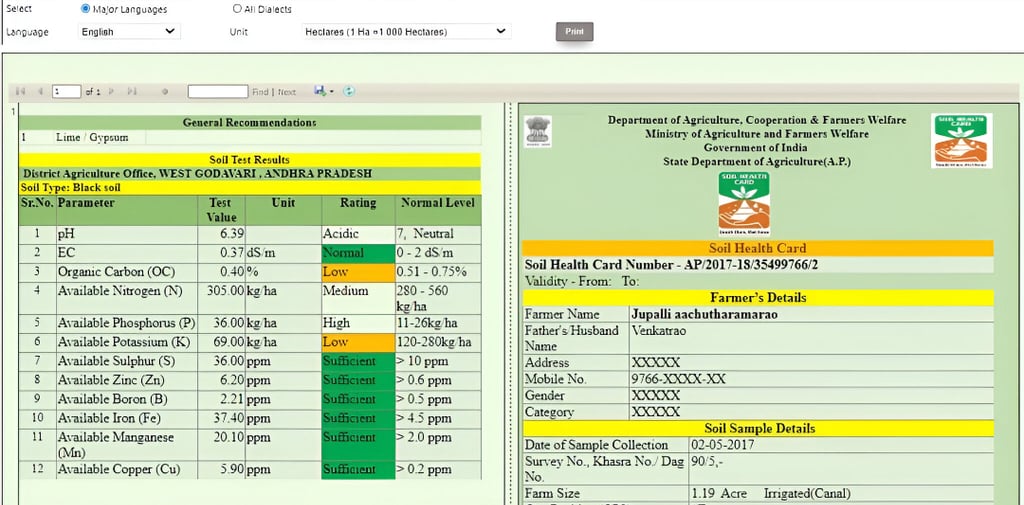The width and height of the screenshot is (1024, 505).
Task: Click the green Normal rating for EC
Action: click(358, 253)
